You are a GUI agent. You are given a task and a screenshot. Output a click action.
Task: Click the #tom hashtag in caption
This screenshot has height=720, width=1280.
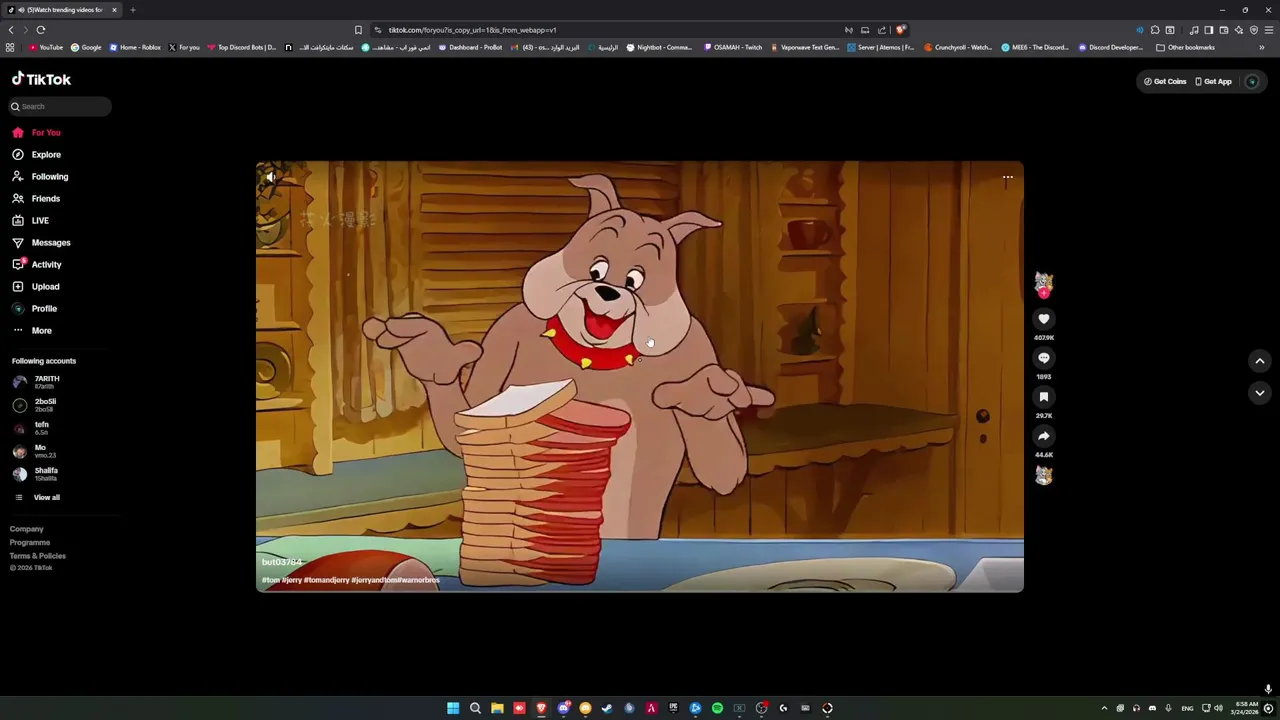(x=270, y=580)
